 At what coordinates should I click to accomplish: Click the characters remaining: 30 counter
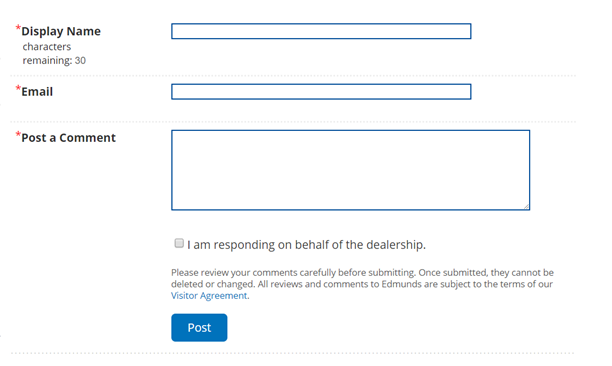point(54,53)
